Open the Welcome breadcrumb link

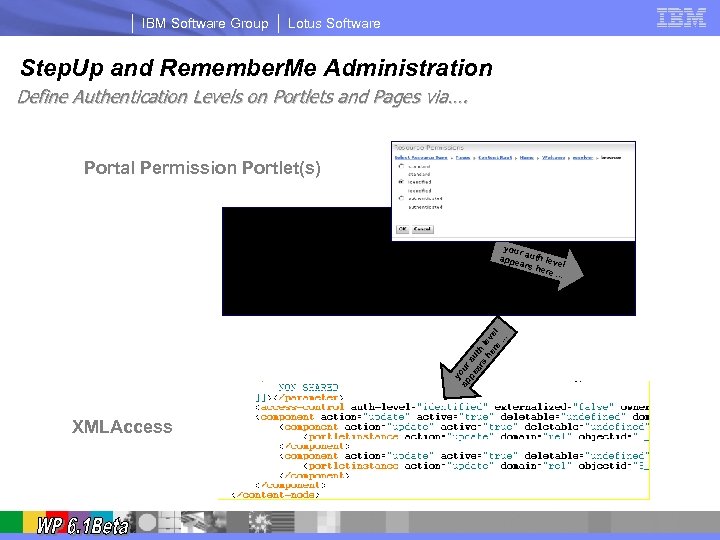(553, 158)
